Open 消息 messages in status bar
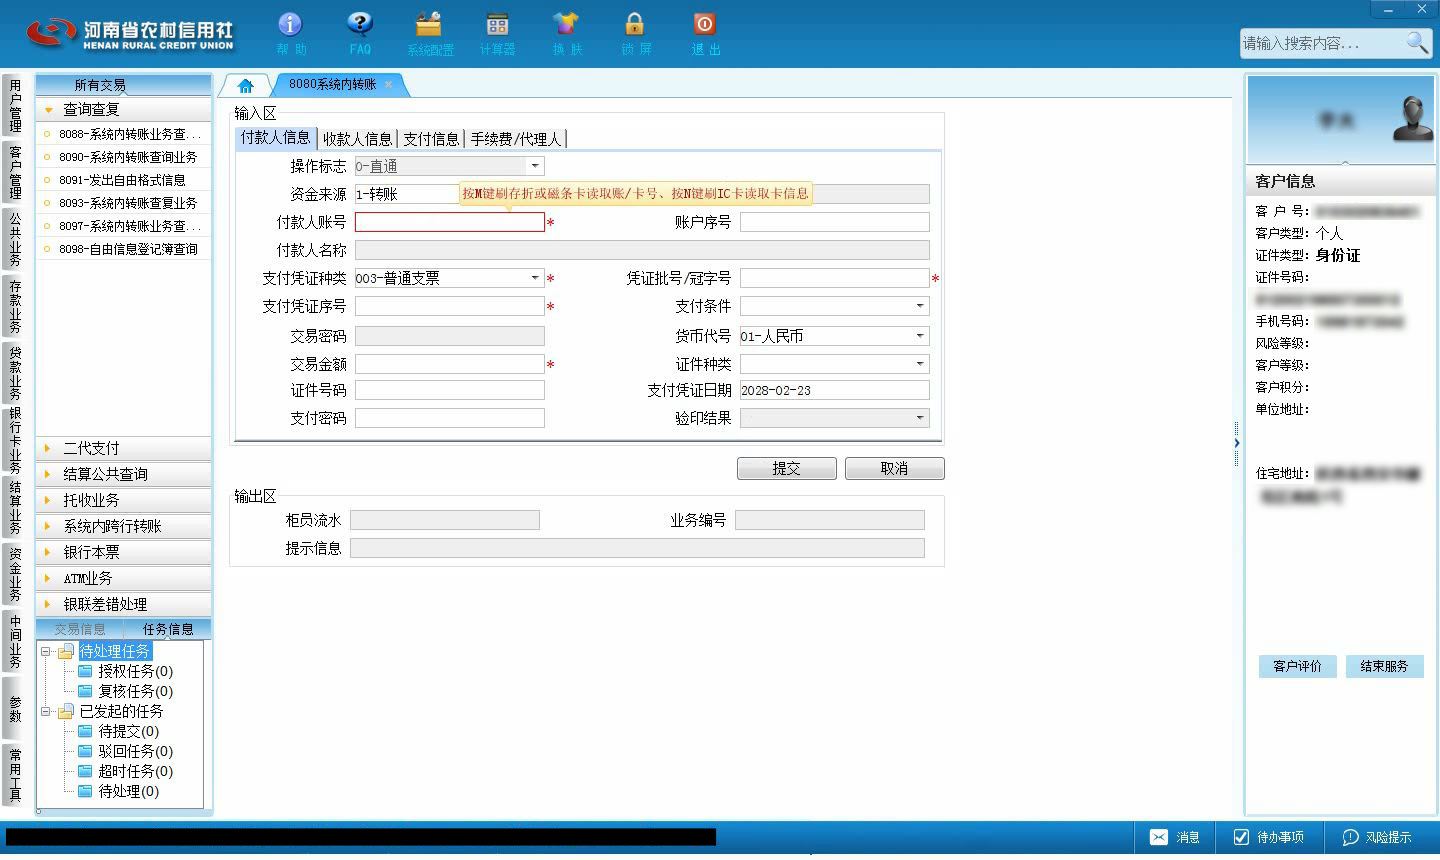1440x860 pixels. 1175,837
